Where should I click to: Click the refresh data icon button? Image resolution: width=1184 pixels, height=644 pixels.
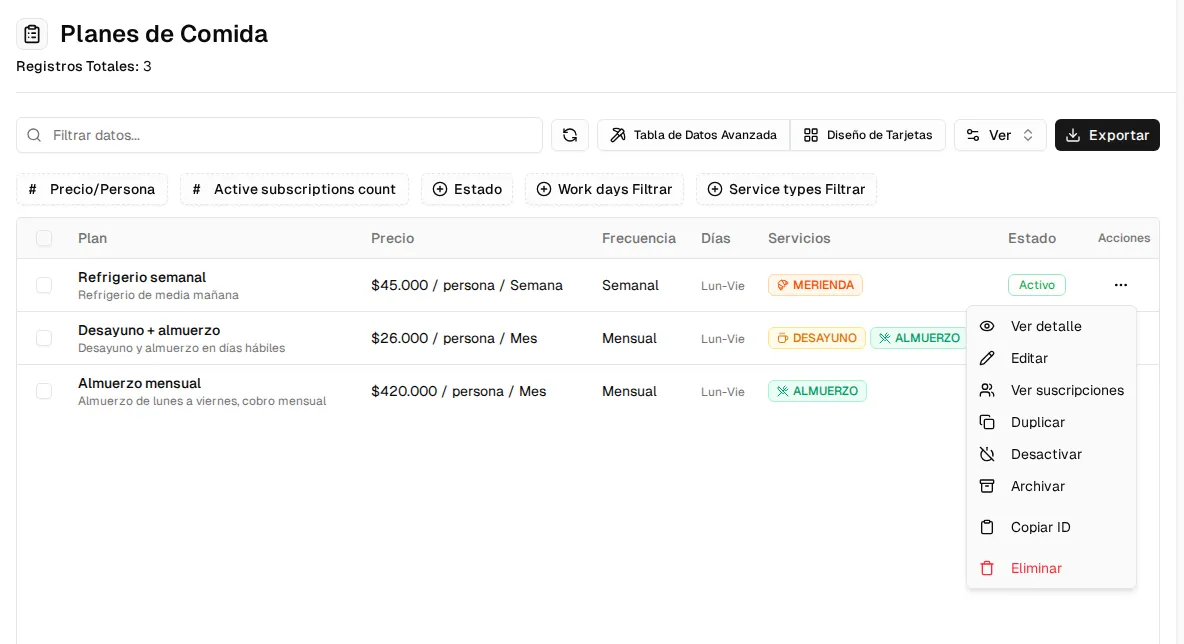(570, 135)
